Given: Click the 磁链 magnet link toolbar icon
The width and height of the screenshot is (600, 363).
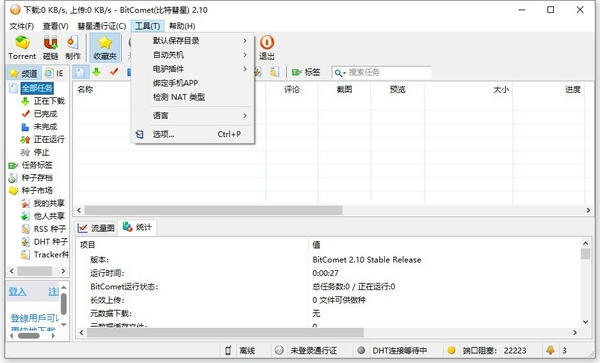Looking at the screenshot, I should [51, 47].
